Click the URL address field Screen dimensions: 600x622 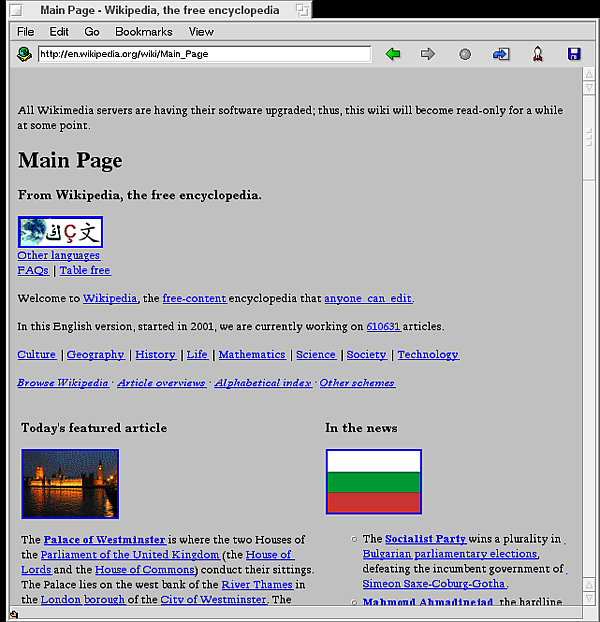(x=205, y=54)
